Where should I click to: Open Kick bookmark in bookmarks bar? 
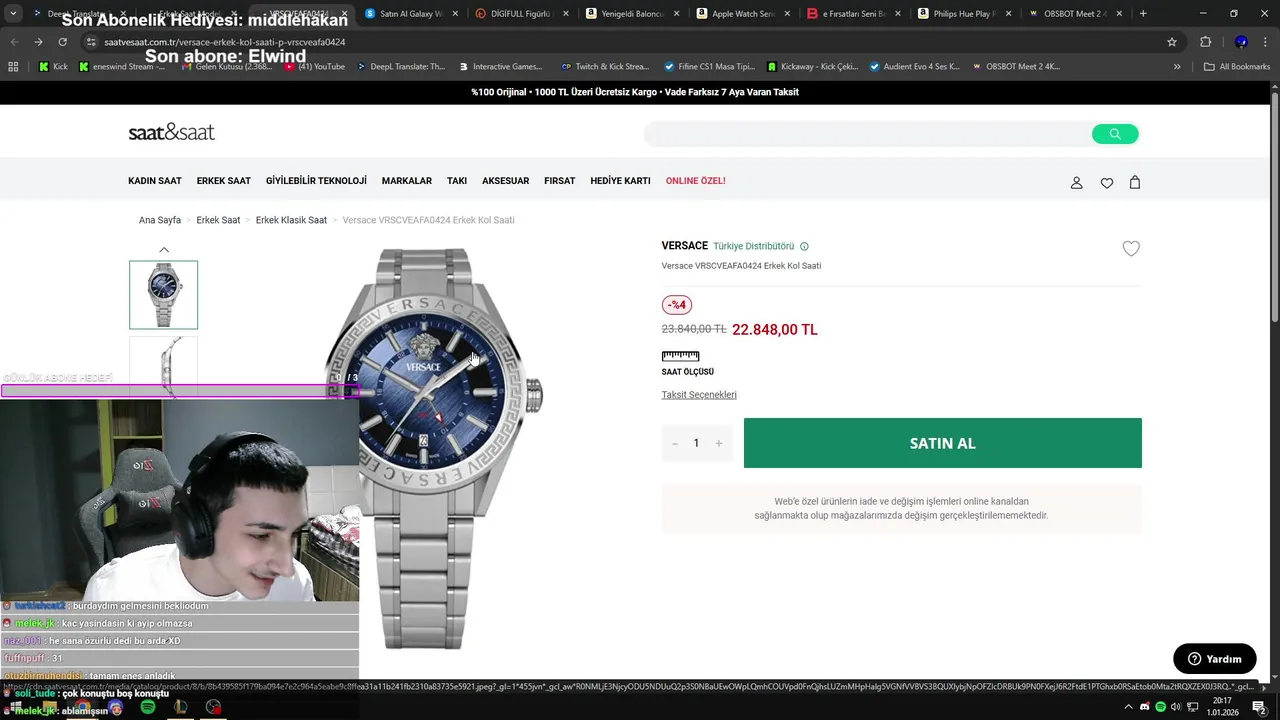point(53,66)
